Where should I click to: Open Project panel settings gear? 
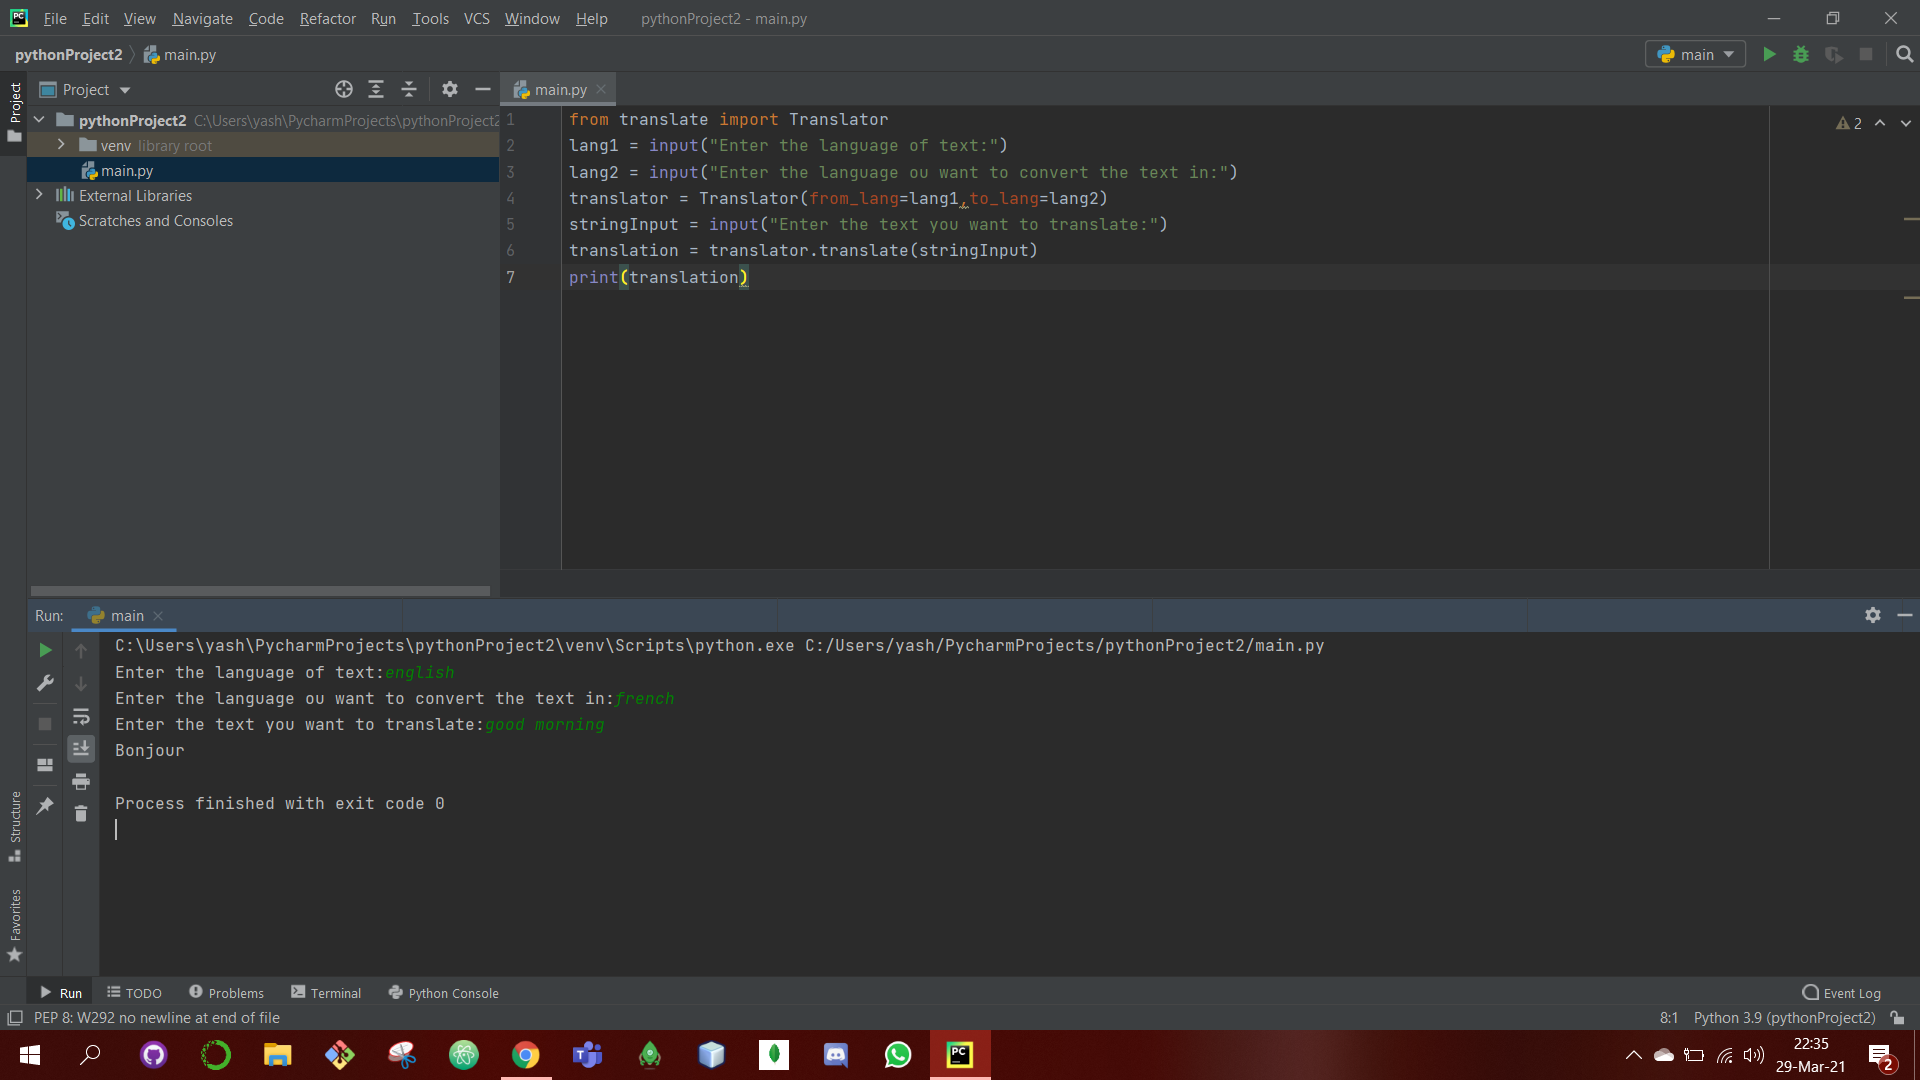450,90
